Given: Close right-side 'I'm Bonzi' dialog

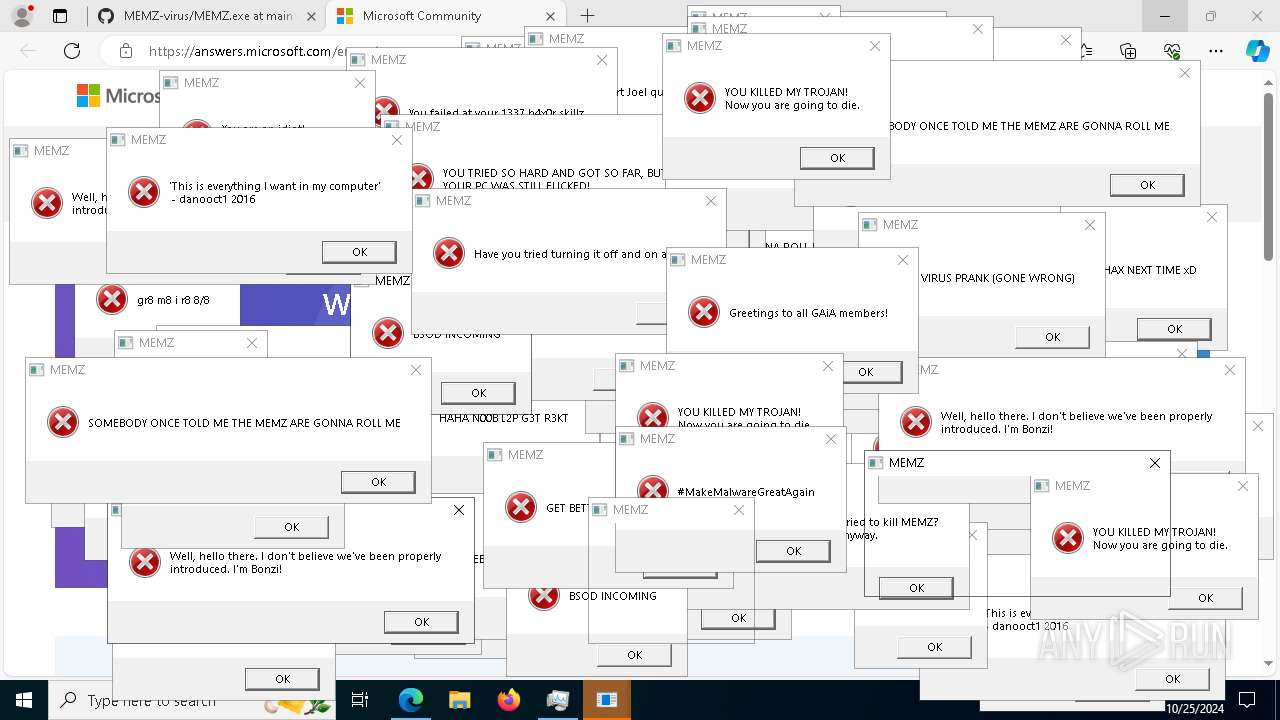Looking at the screenshot, I should pyautogui.click(x=1231, y=370).
